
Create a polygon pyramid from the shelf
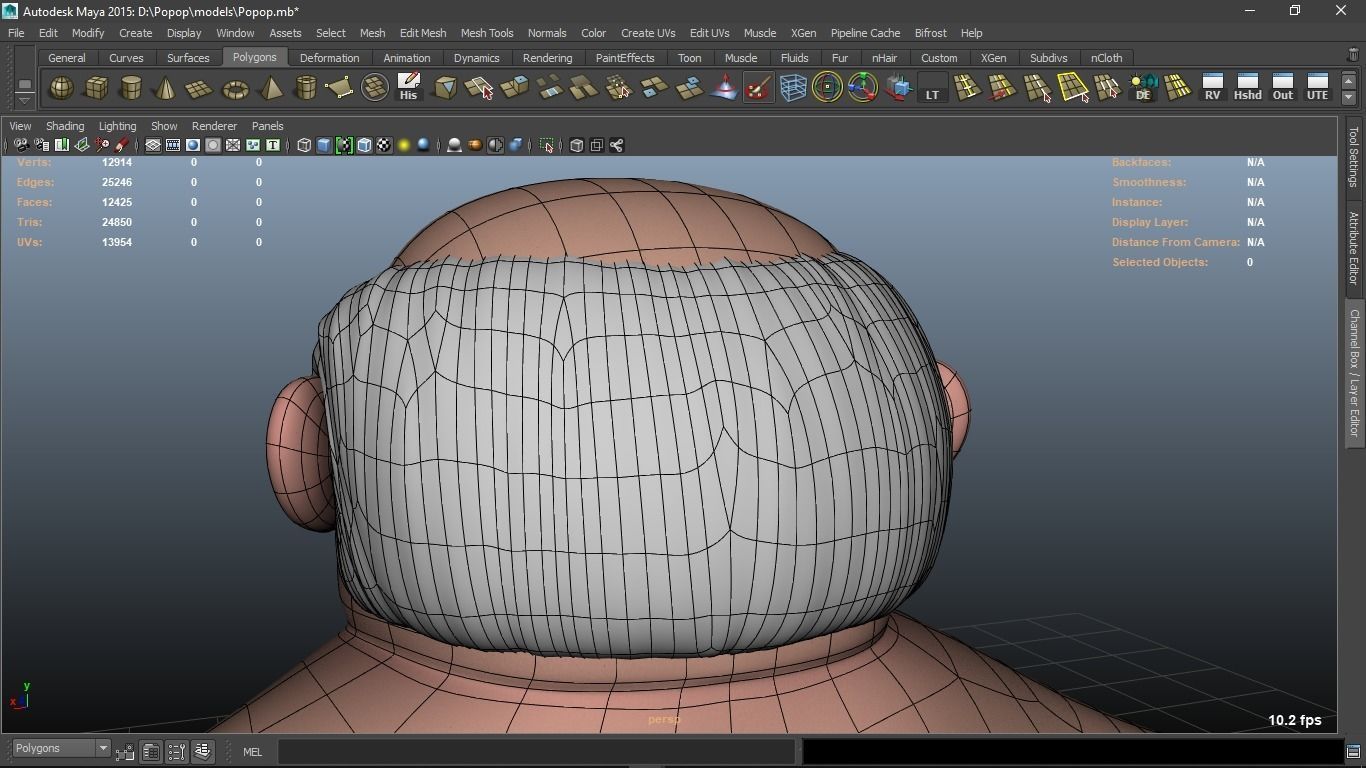tap(270, 88)
